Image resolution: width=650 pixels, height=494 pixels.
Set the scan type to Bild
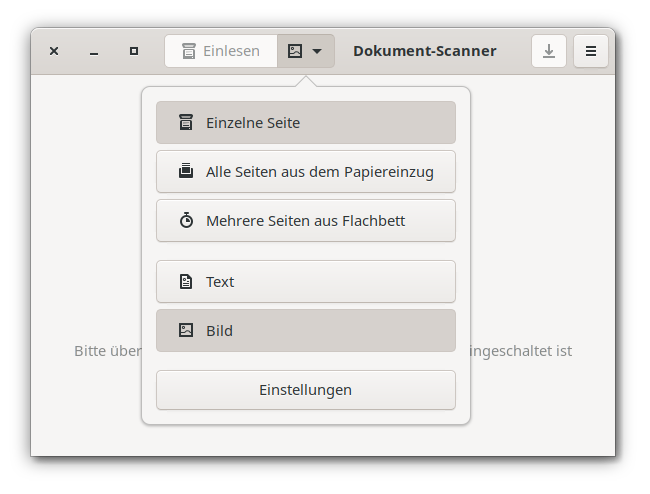[x=305, y=330]
